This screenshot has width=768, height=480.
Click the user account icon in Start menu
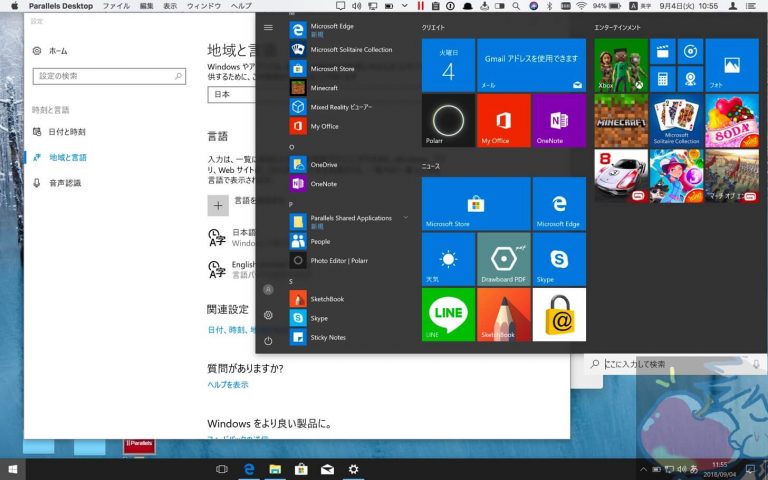click(x=268, y=289)
